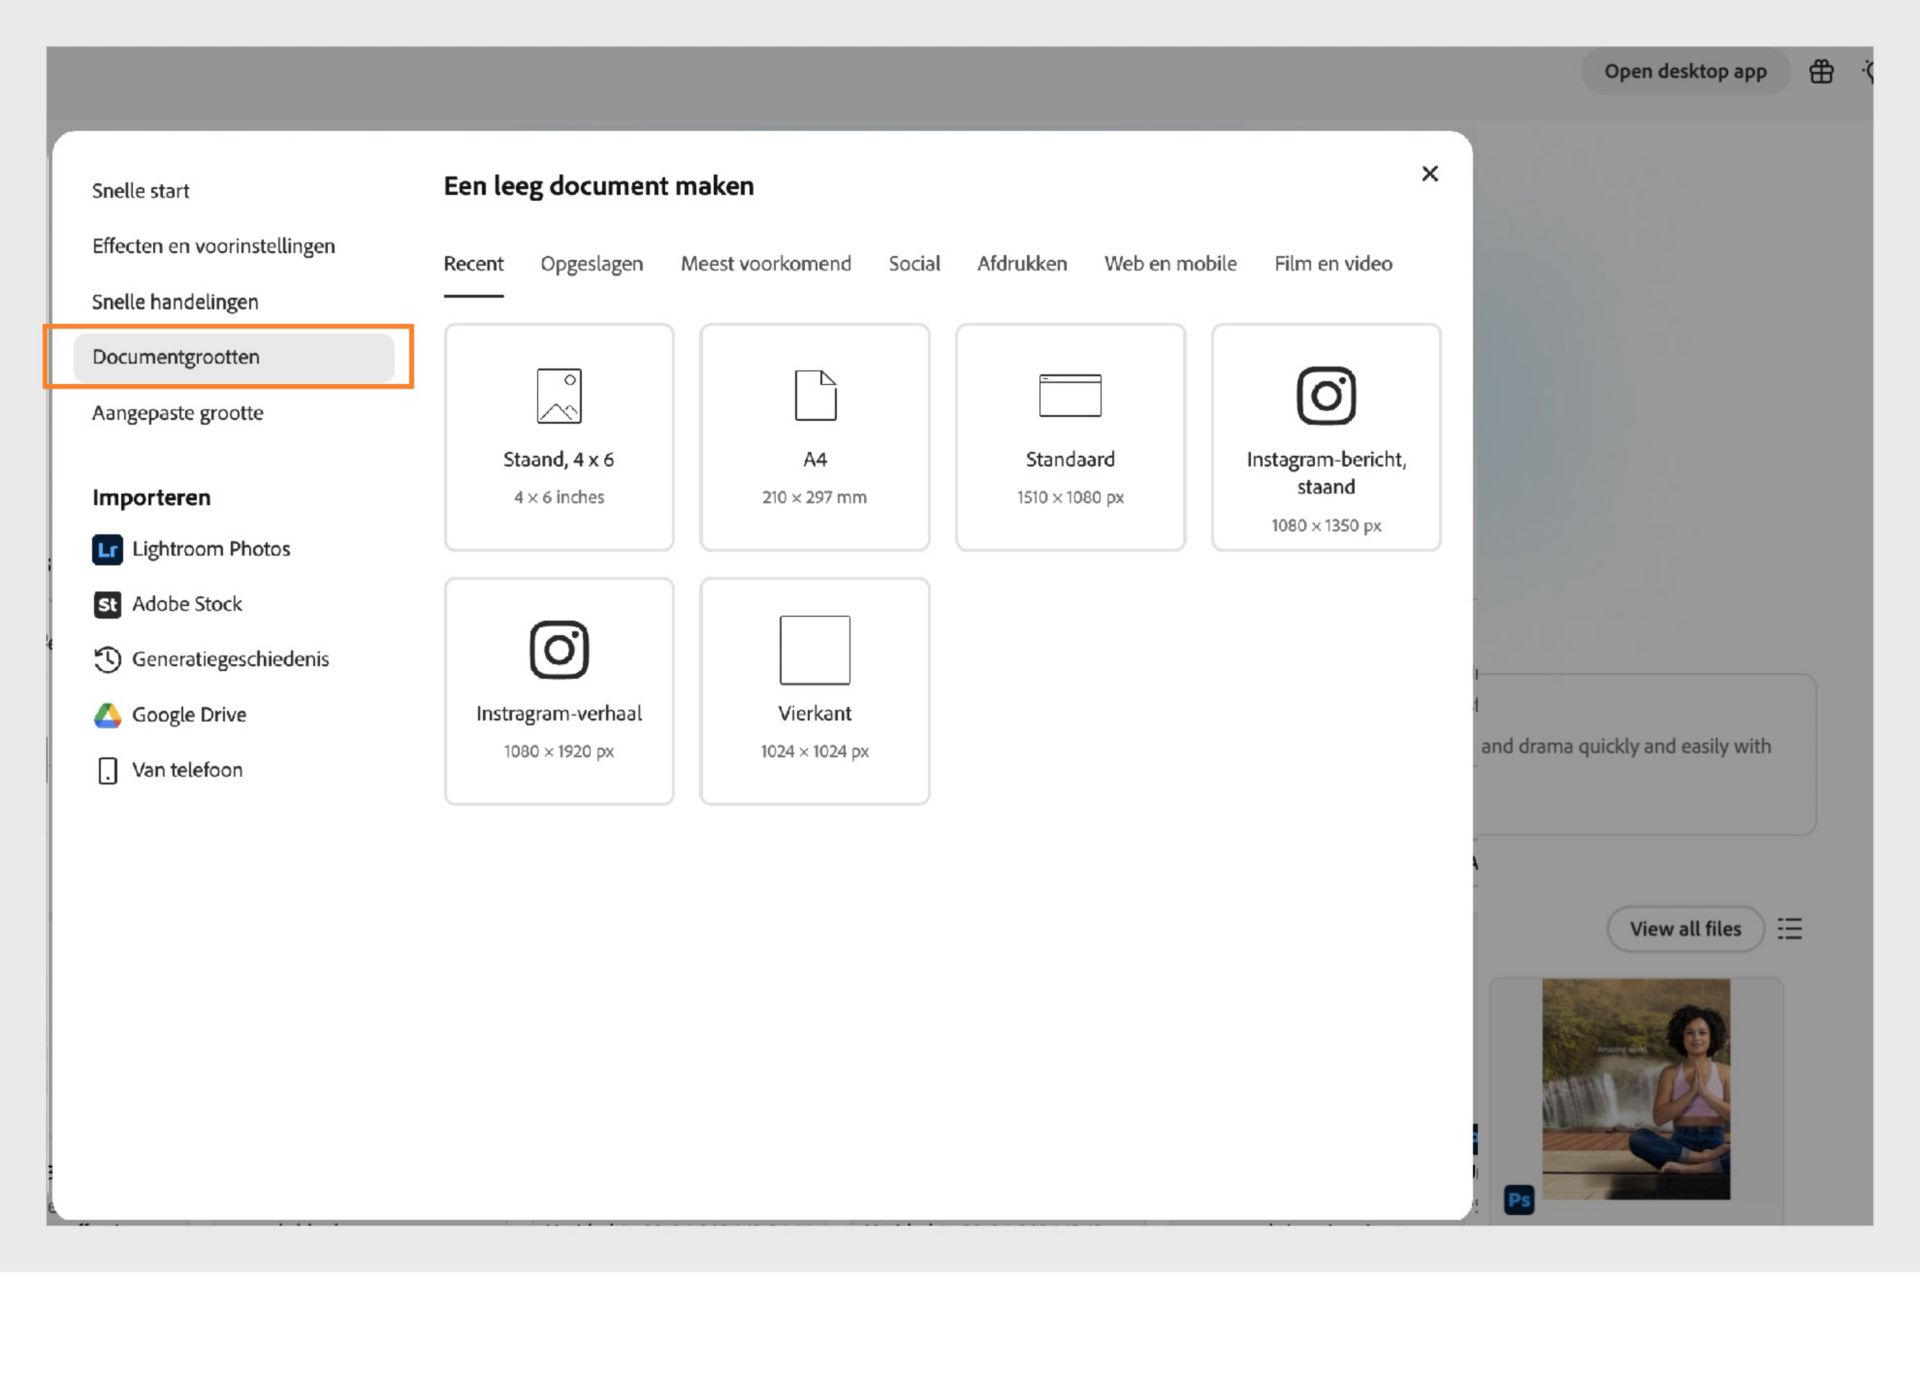Open Snelle start in the sidebar
Screen dimensions: 1920x1387
click(141, 191)
